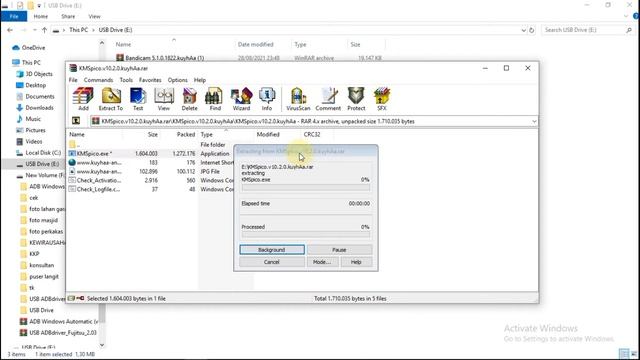
Task: Click the Add toolbar icon in WinRAR
Action: (x=83, y=99)
